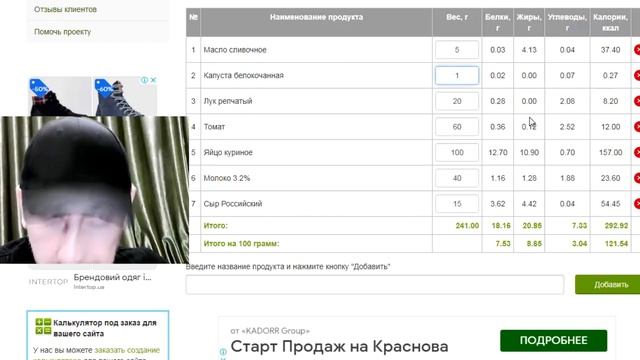
Task: Edit weight field for Яйцо куриное
Action: coord(457,153)
